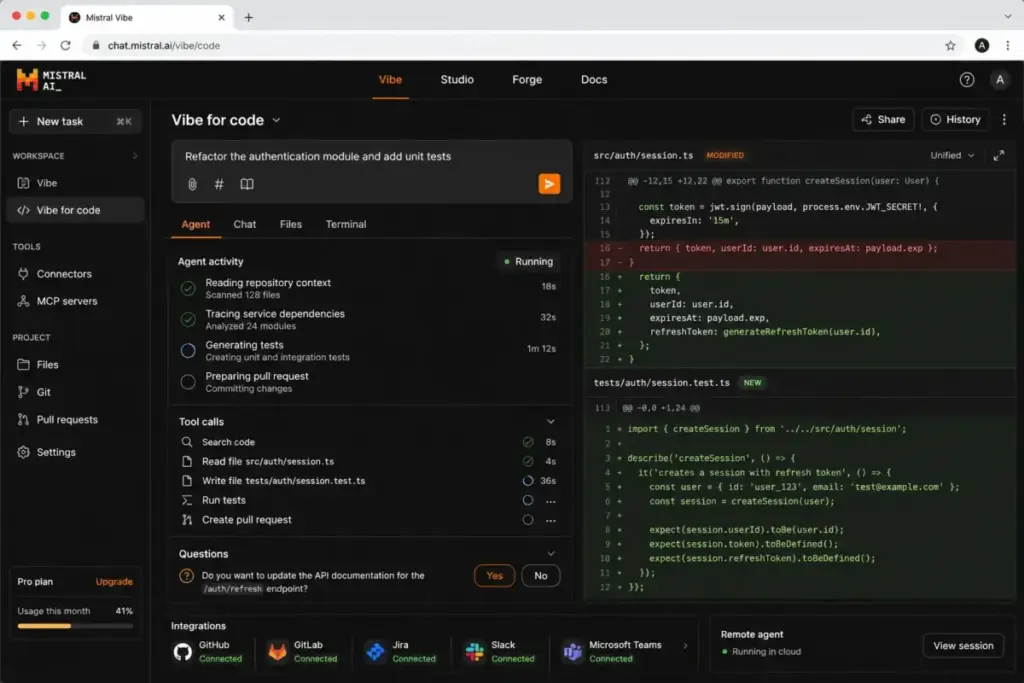1024x683 pixels.
Task: Click Search code status checkmark
Action: [x=528, y=442]
